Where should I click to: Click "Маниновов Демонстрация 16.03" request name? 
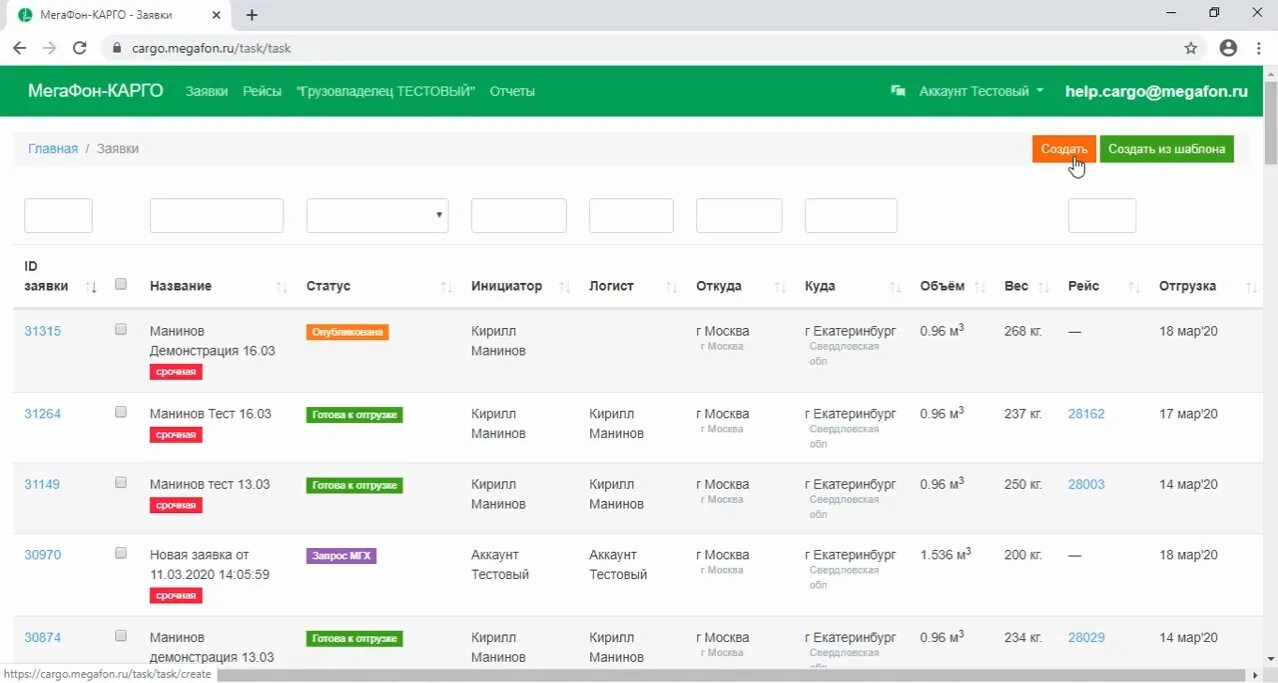(x=212, y=341)
